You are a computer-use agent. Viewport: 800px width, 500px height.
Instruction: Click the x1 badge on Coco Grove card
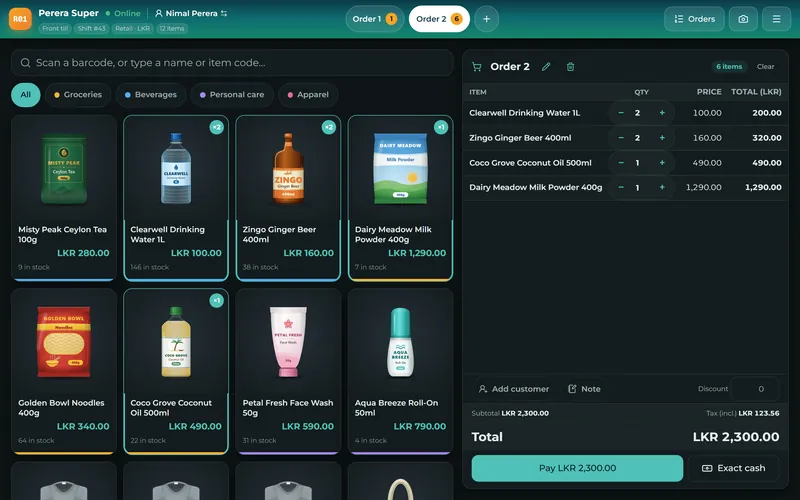click(217, 301)
